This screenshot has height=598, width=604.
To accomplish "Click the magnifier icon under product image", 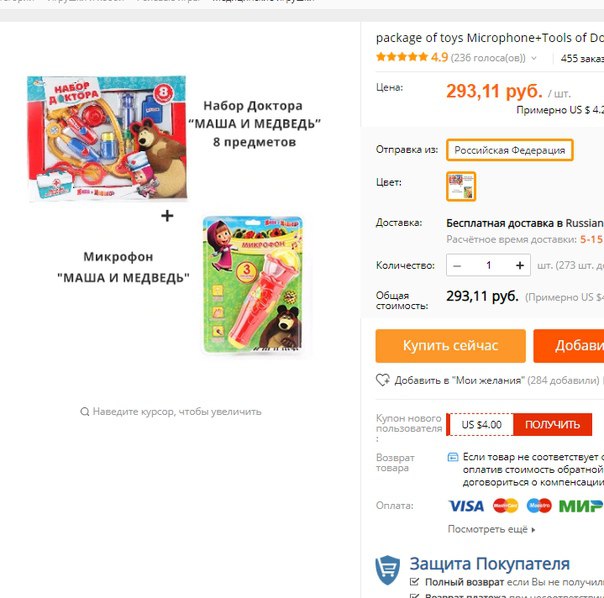I will [84, 412].
